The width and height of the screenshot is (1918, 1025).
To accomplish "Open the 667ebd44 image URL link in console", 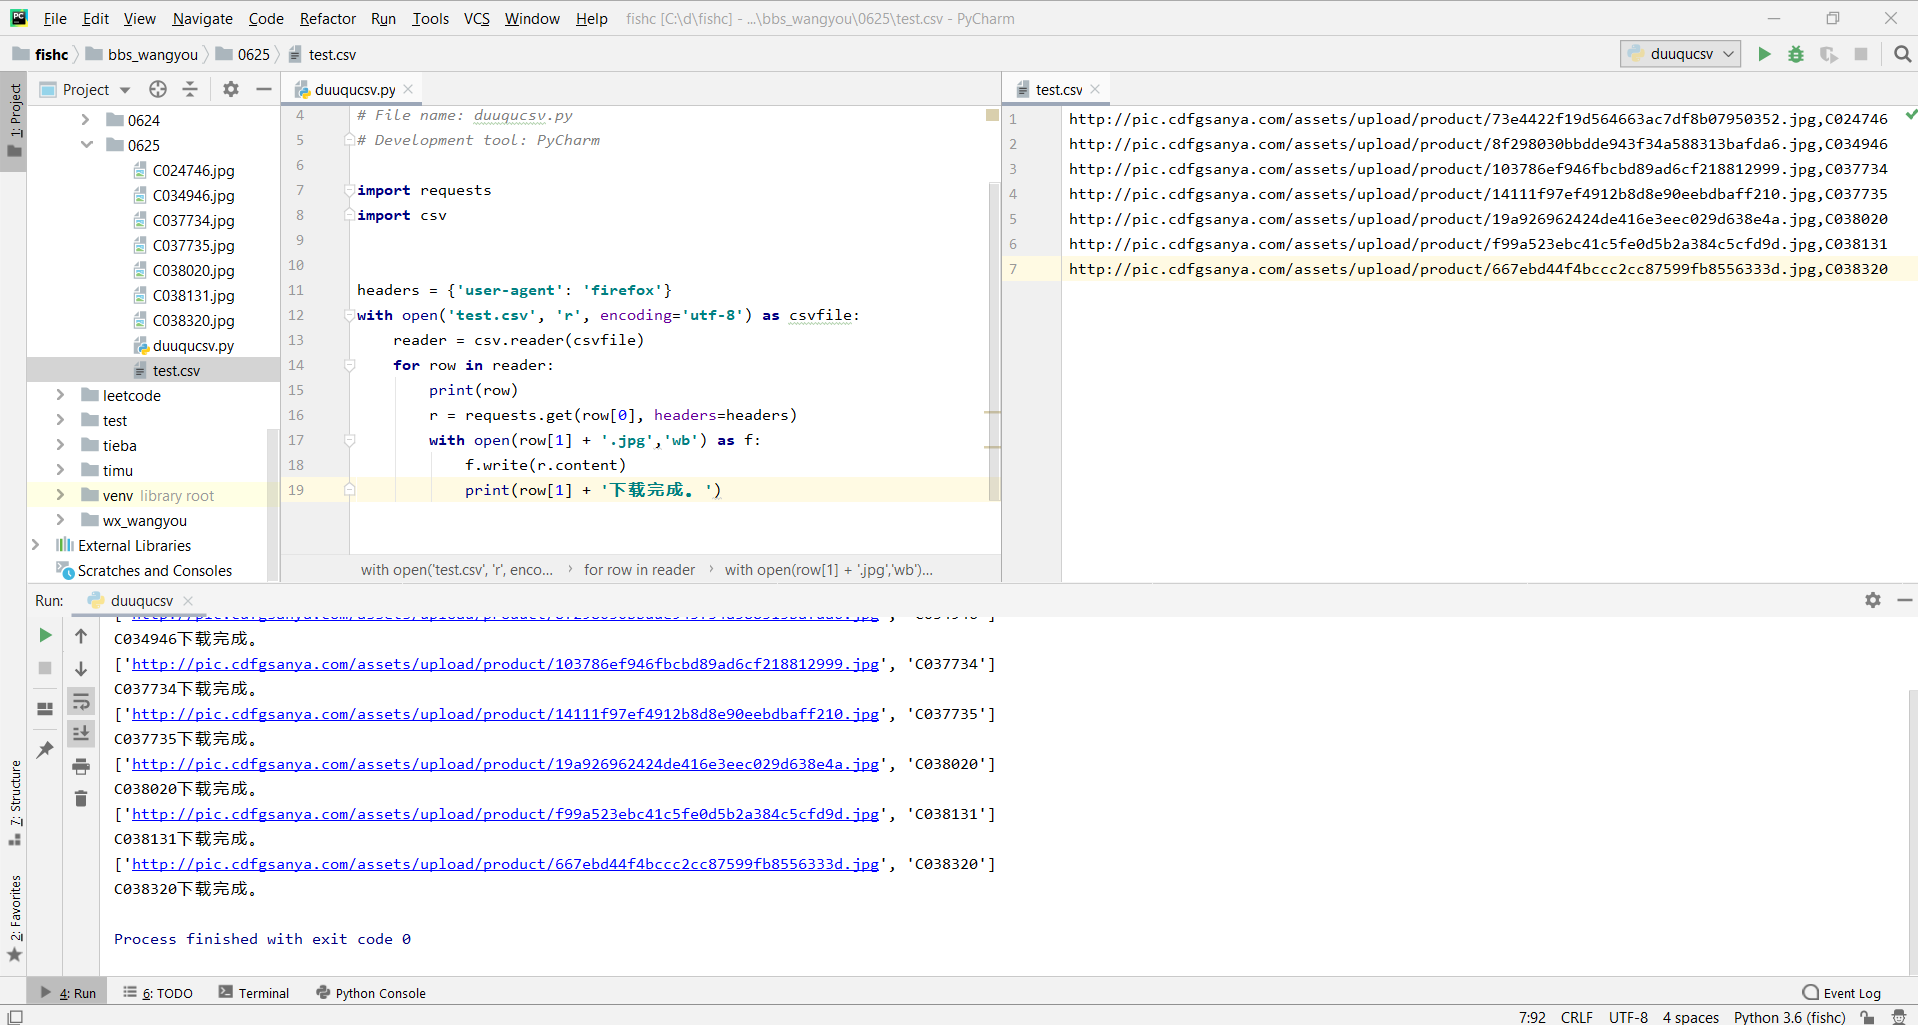I will tap(505, 864).
